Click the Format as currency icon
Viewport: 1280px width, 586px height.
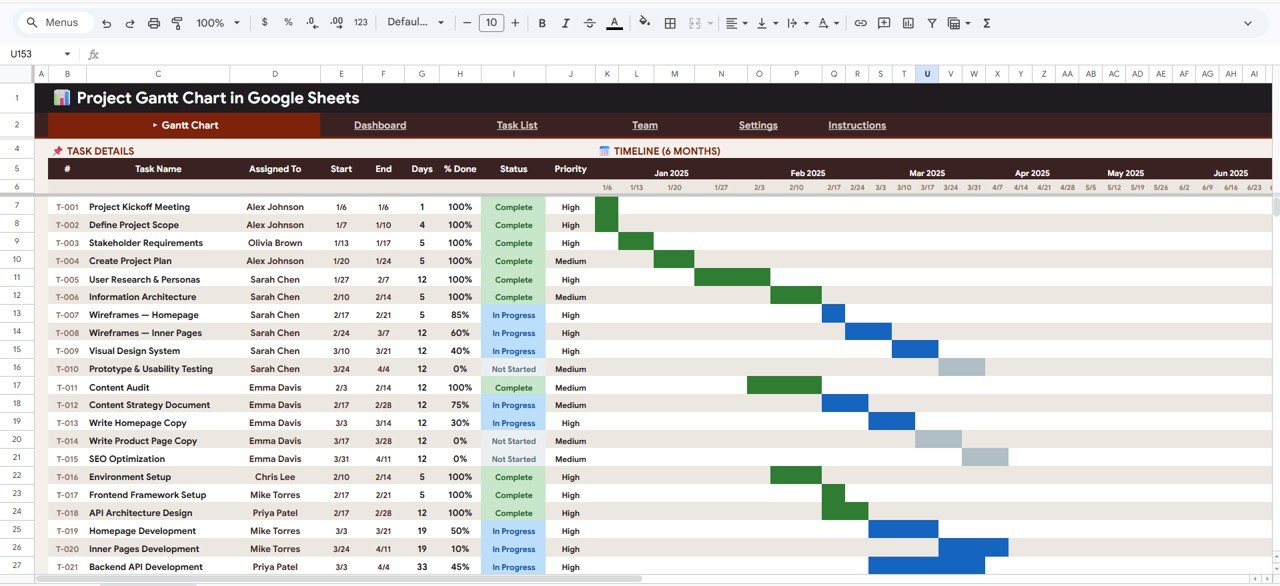[264, 22]
